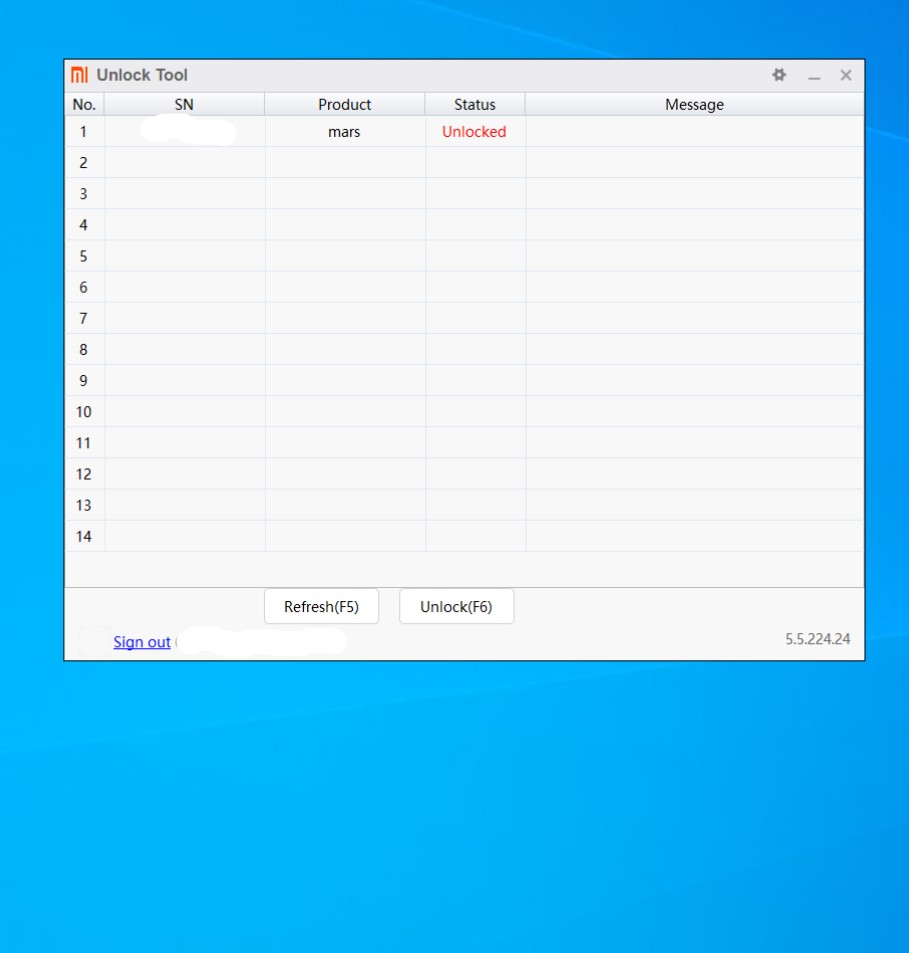The width and height of the screenshot is (909, 953).
Task: Click the red 'Unlocked' status text
Action: coord(474,132)
